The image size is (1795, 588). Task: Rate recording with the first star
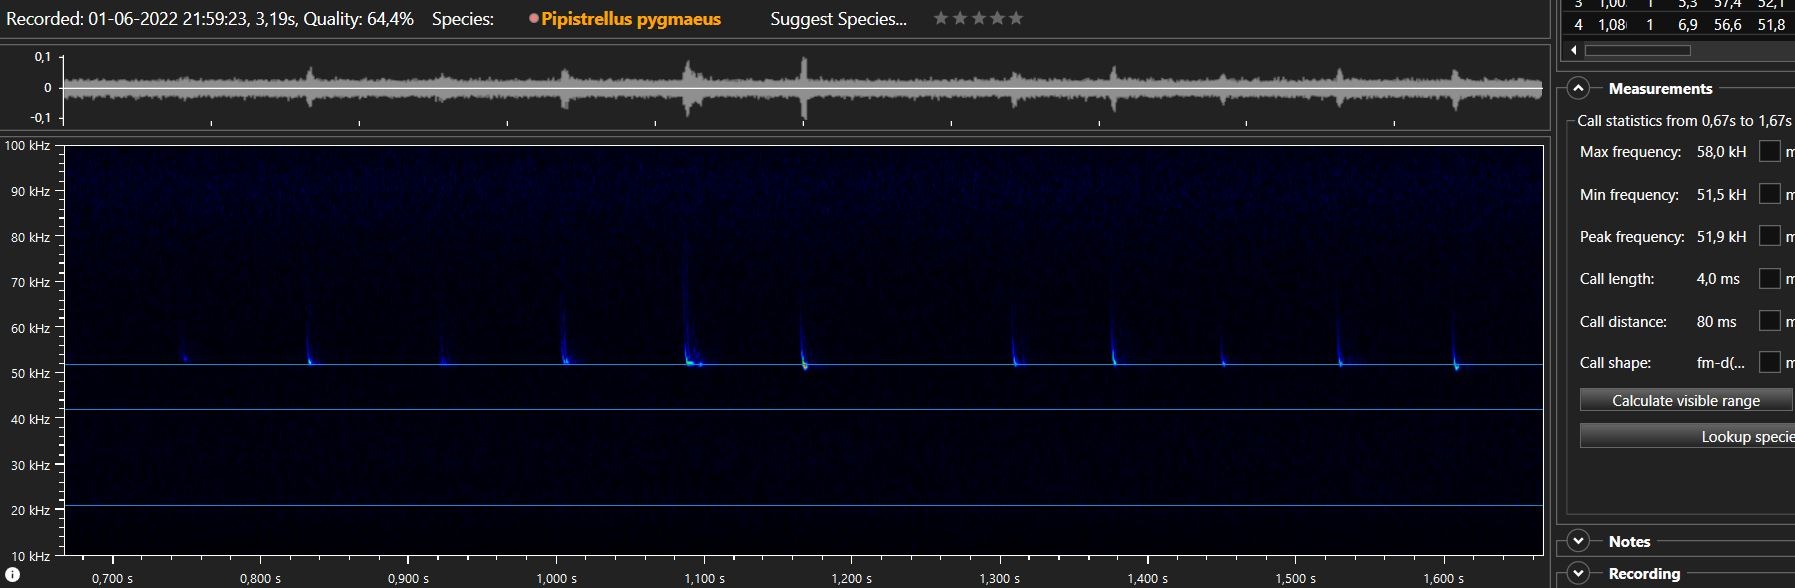click(940, 18)
